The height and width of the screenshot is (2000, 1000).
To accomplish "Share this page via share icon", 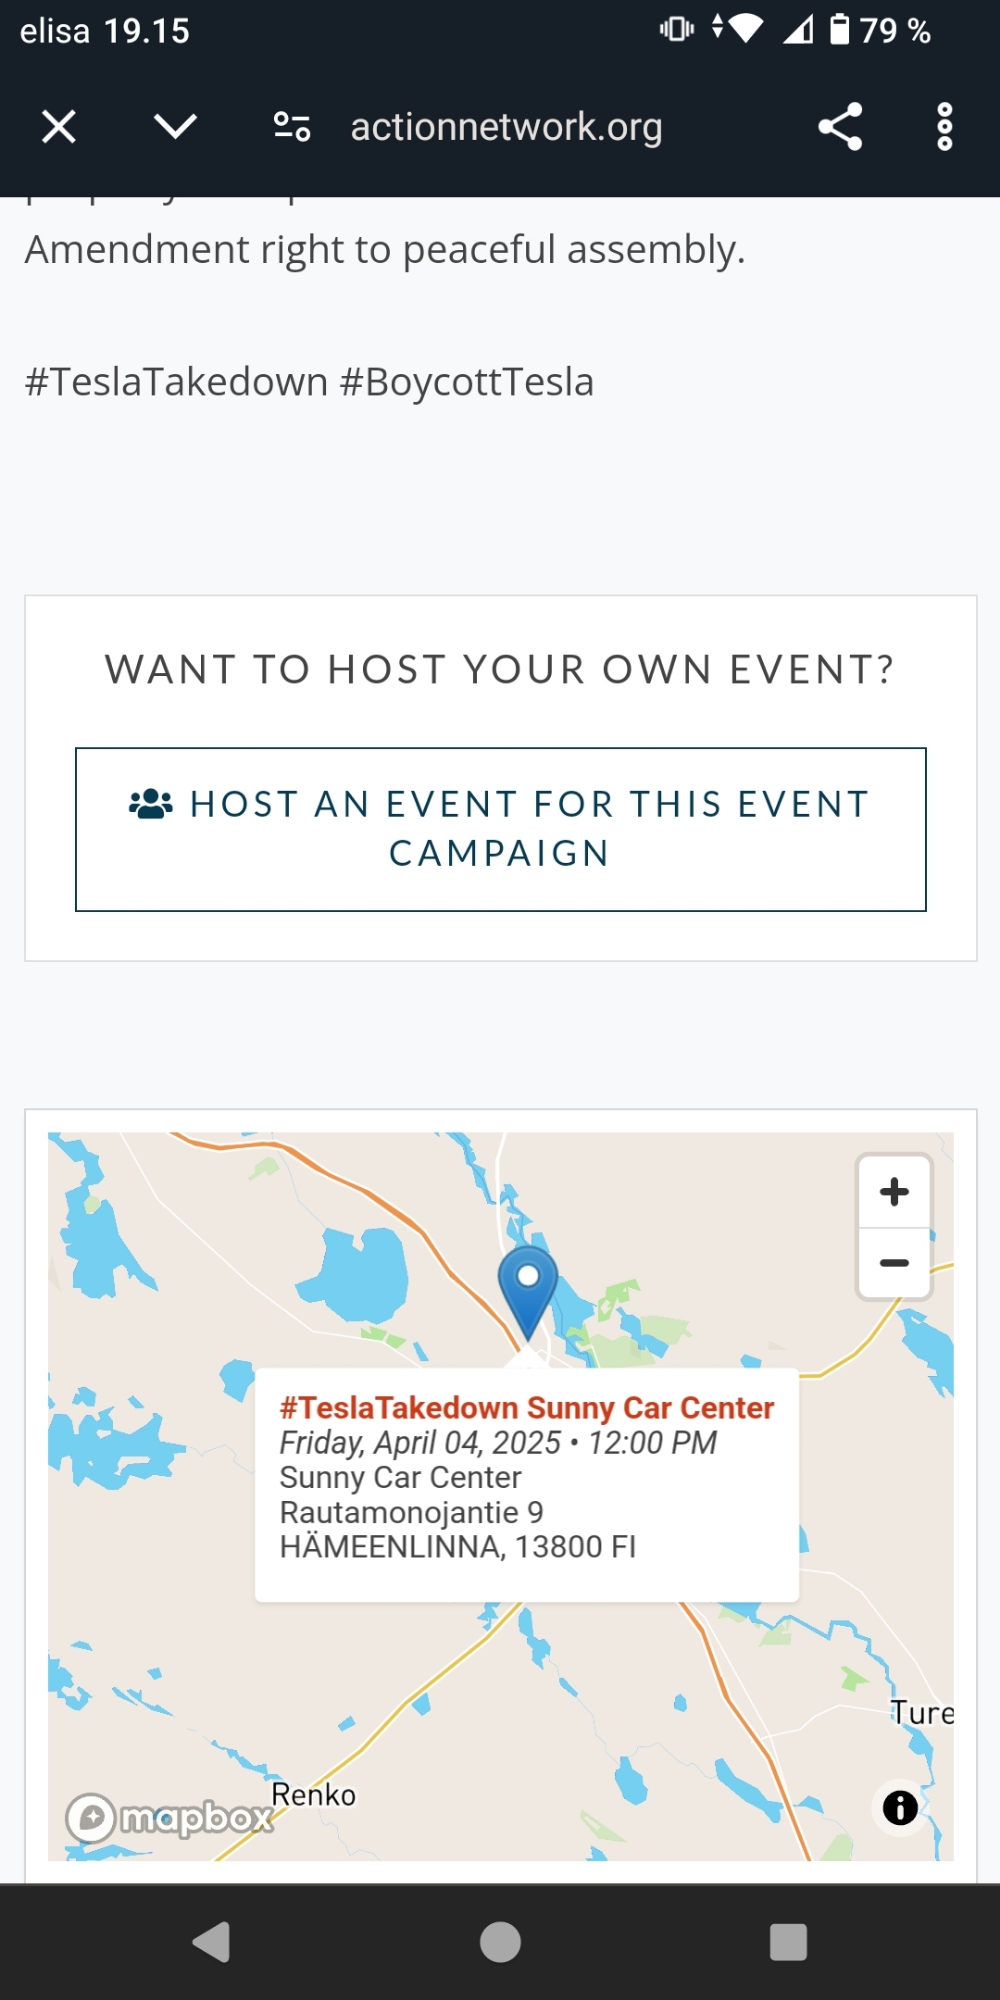I will [840, 127].
